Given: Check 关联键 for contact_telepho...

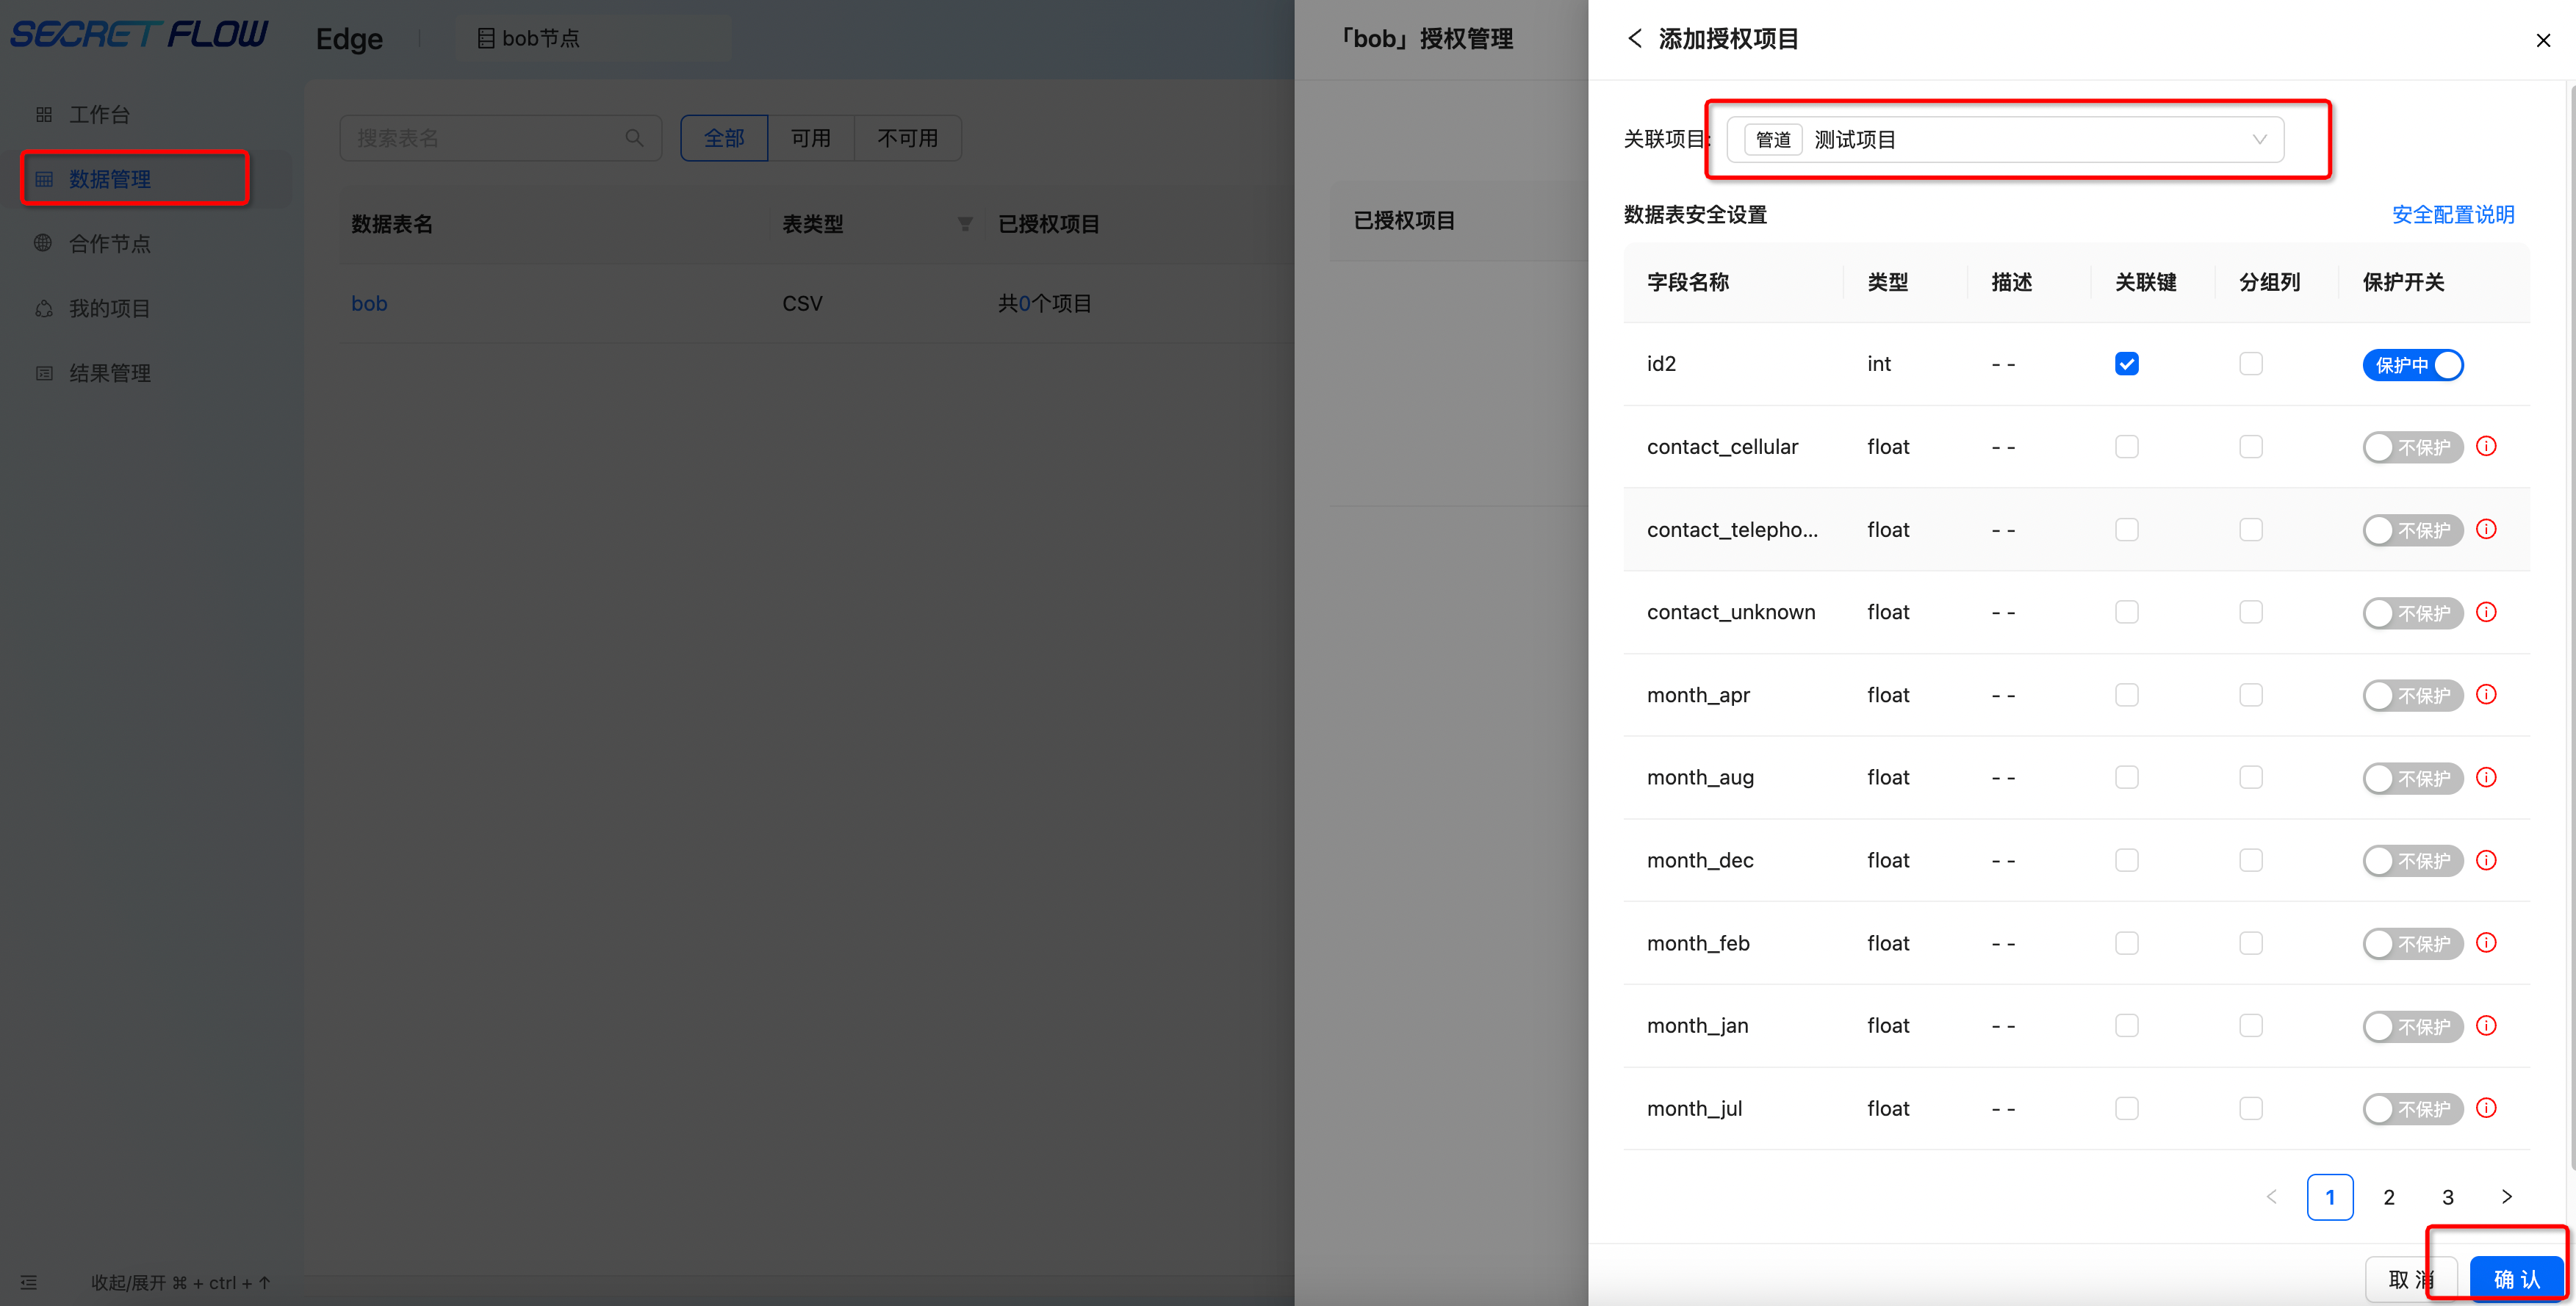Looking at the screenshot, I should point(2126,530).
